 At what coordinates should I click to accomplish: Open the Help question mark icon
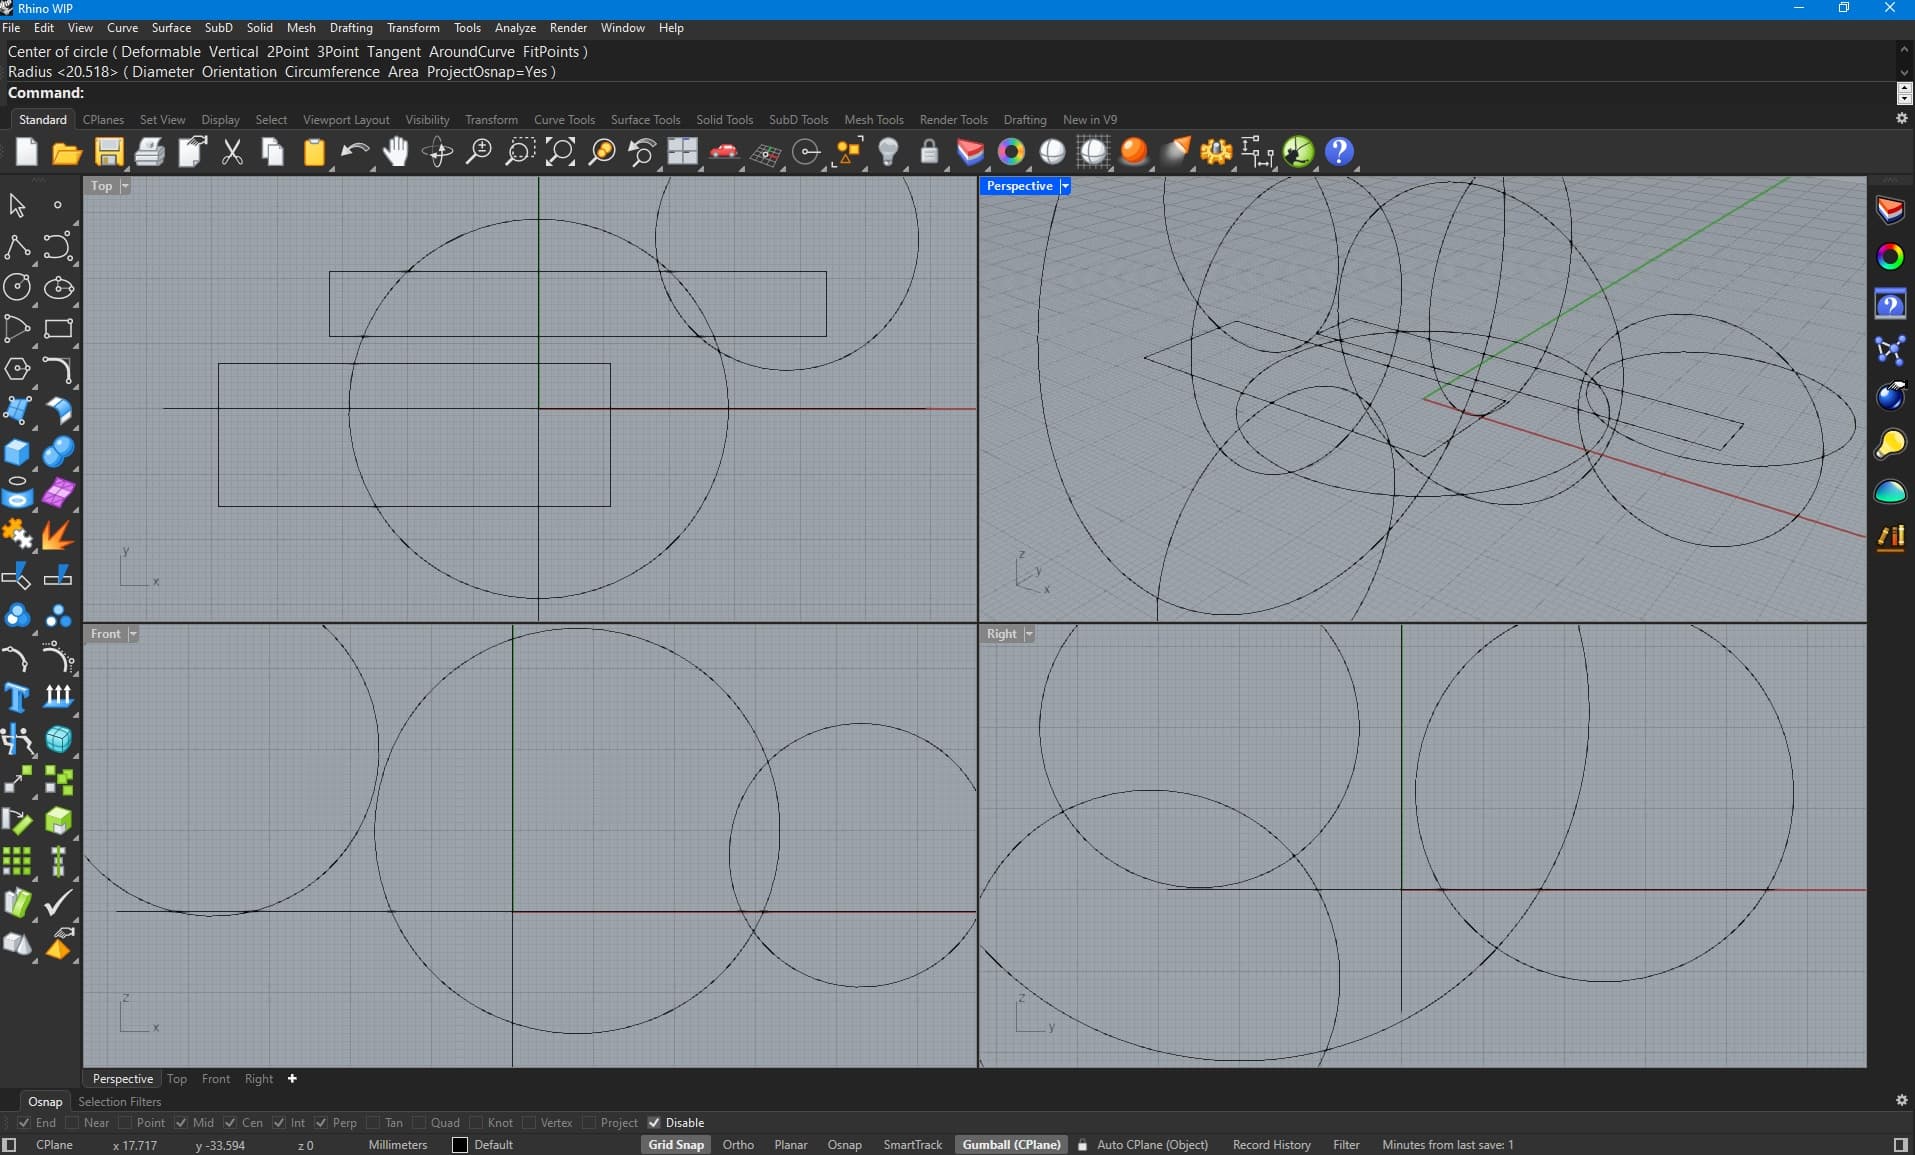coord(1339,152)
